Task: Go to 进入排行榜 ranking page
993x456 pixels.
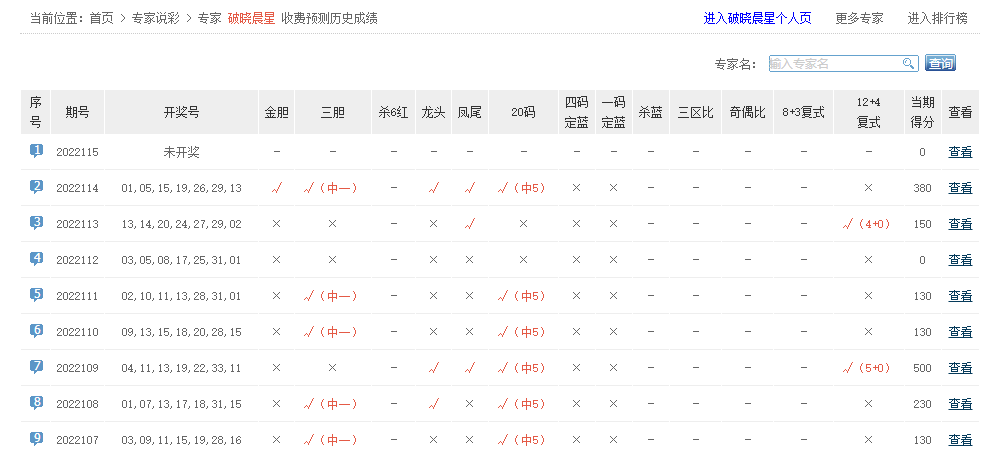Action: 937,18
